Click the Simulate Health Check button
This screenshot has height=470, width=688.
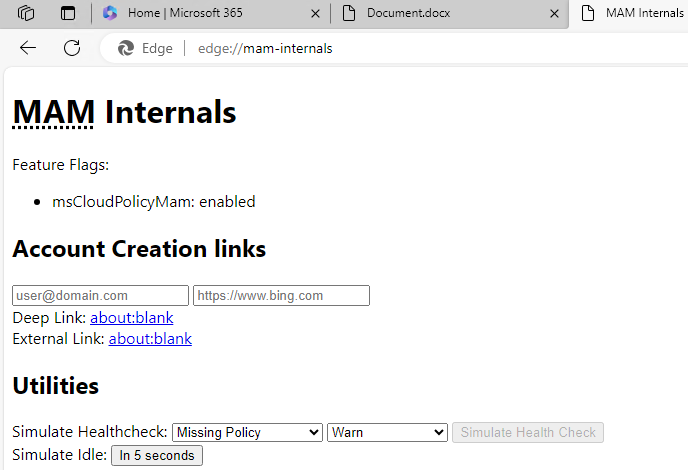528,432
